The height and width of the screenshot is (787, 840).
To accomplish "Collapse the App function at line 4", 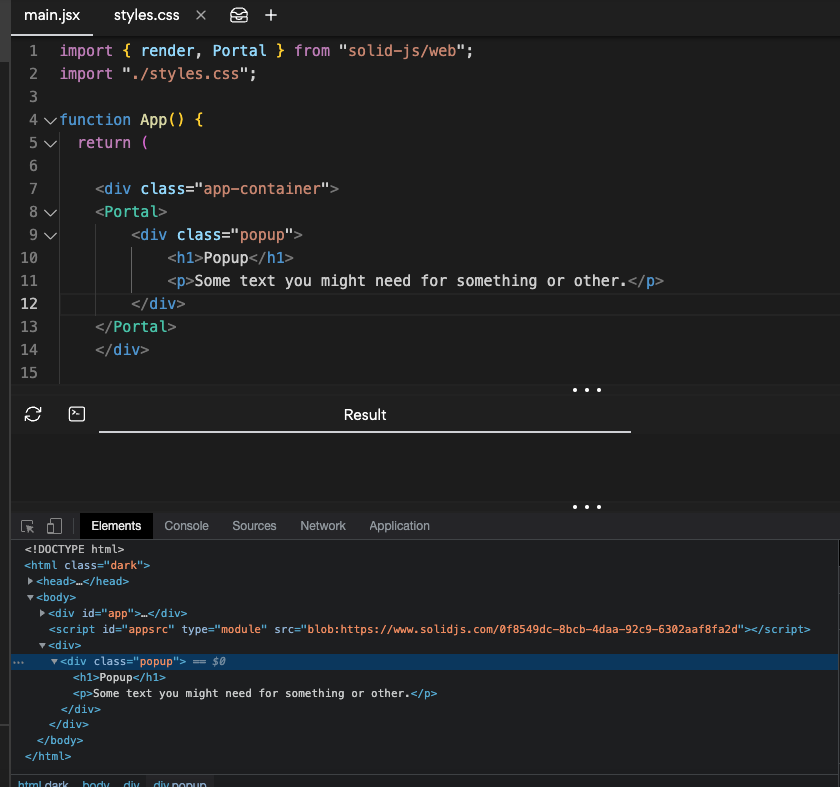I will [x=50, y=121].
